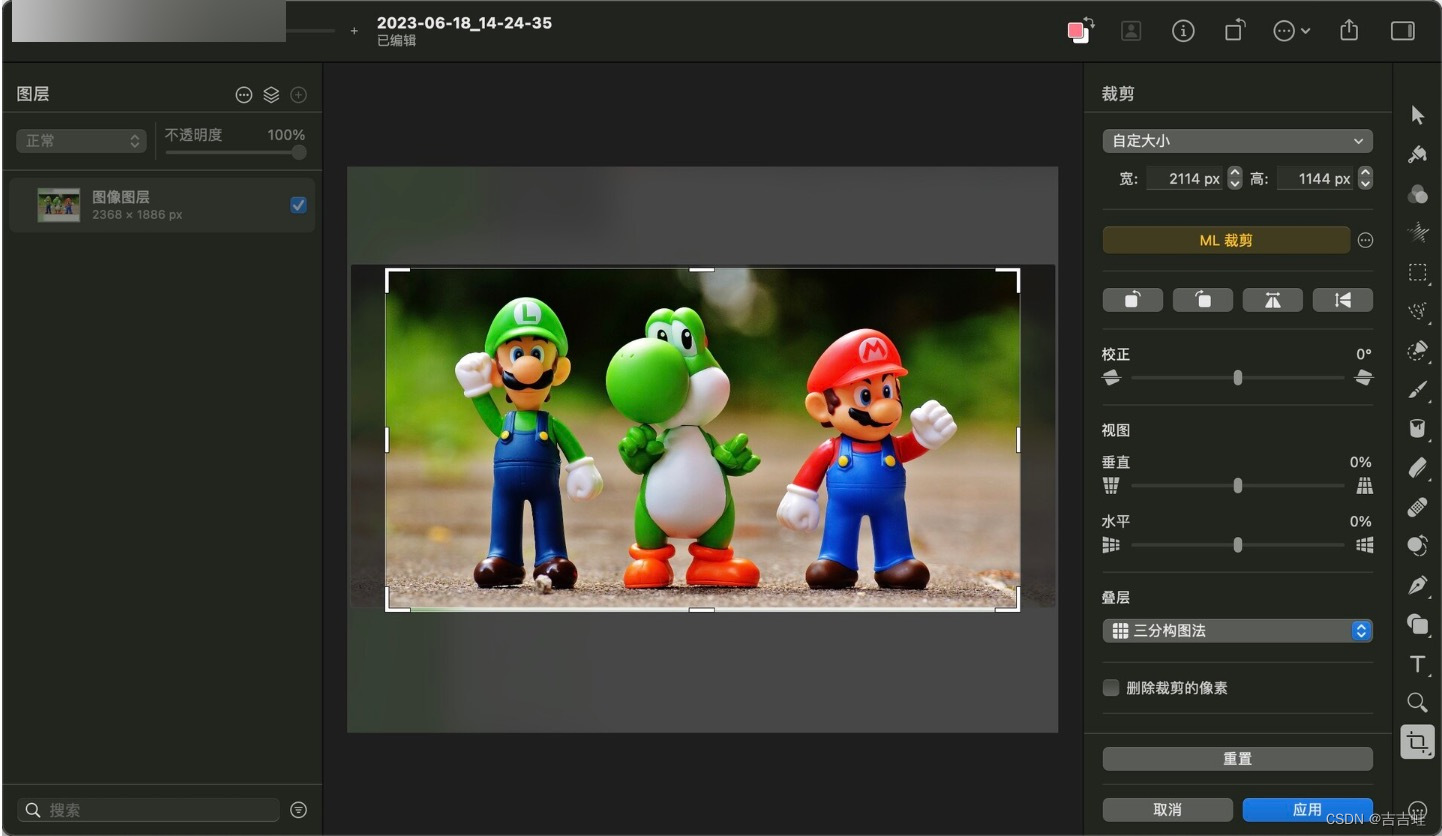
Task: Click the 垂直 perspective slider handle
Action: pos(1238,486)
